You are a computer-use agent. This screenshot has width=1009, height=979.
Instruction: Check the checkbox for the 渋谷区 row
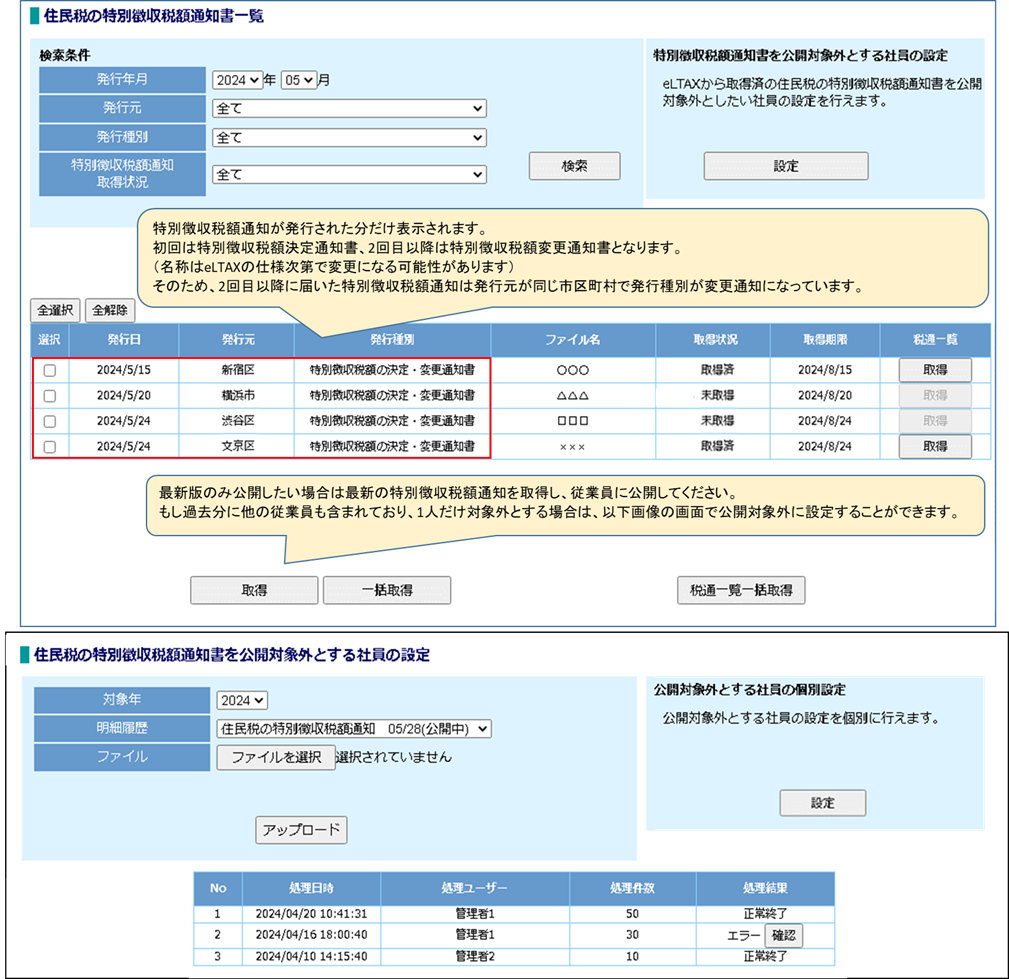click(49, 421)
